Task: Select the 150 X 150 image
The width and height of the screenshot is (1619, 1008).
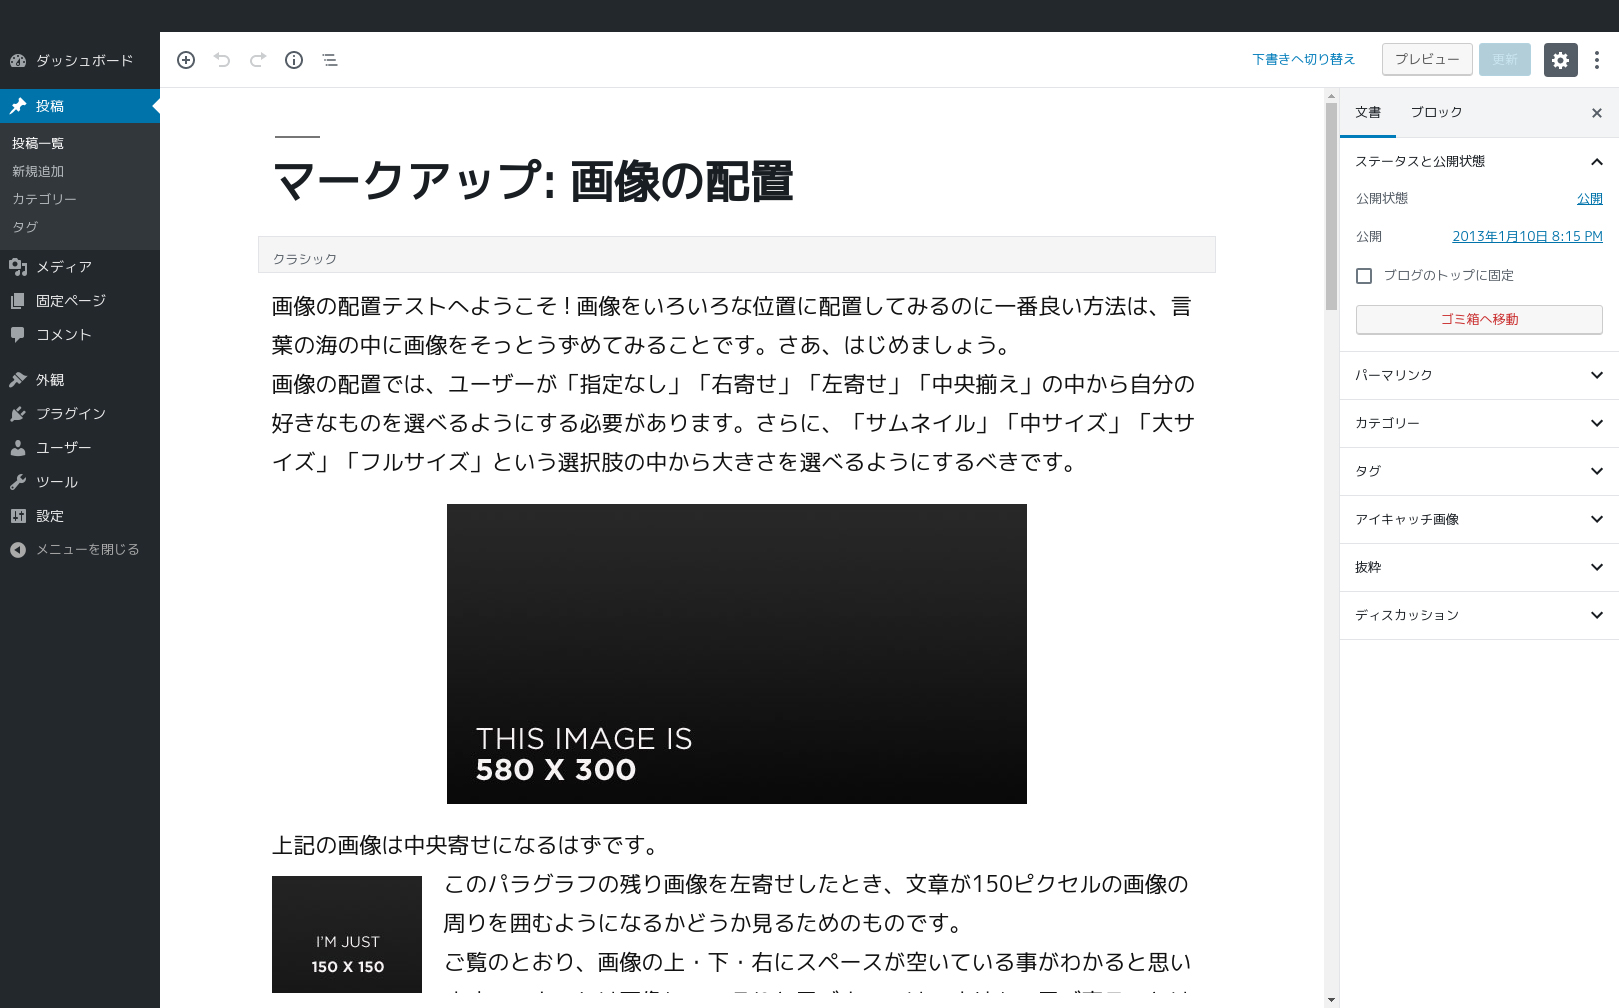Action: (x=347, y=934)
